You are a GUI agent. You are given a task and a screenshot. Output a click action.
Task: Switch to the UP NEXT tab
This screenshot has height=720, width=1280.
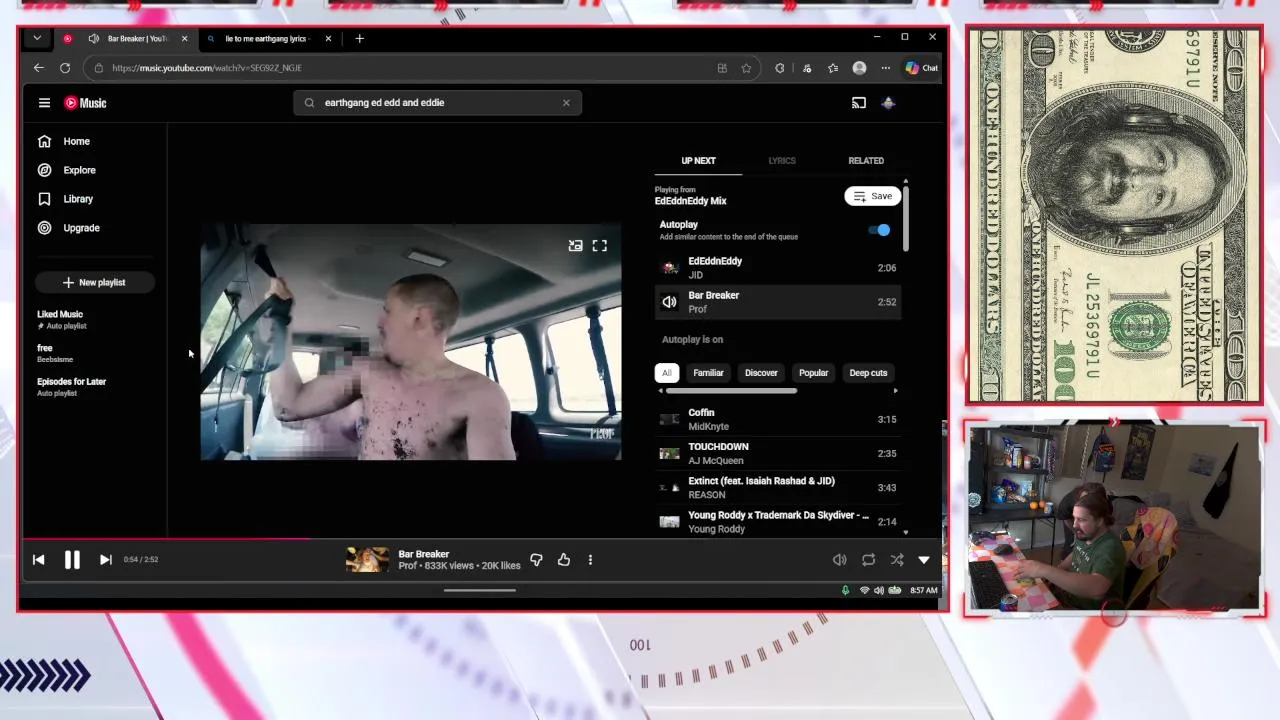(x=698, y=161)
